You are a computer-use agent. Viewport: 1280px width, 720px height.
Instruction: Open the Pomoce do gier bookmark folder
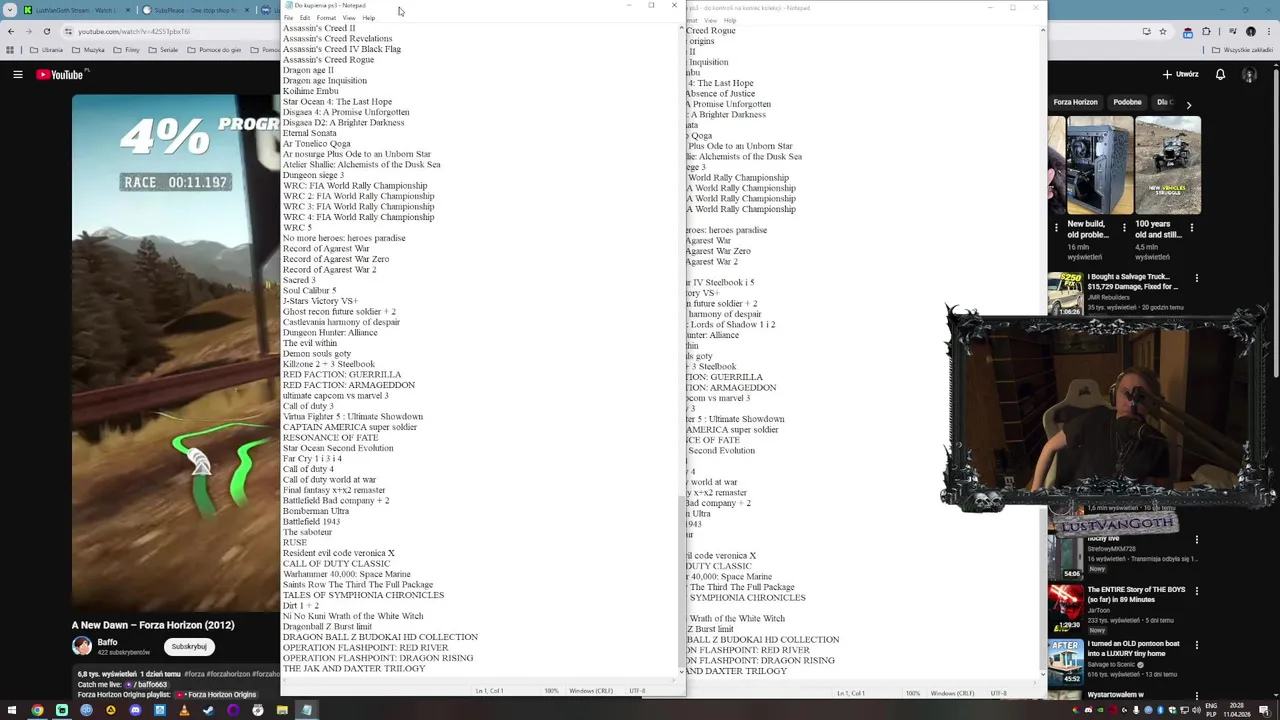tap(214, 50)
